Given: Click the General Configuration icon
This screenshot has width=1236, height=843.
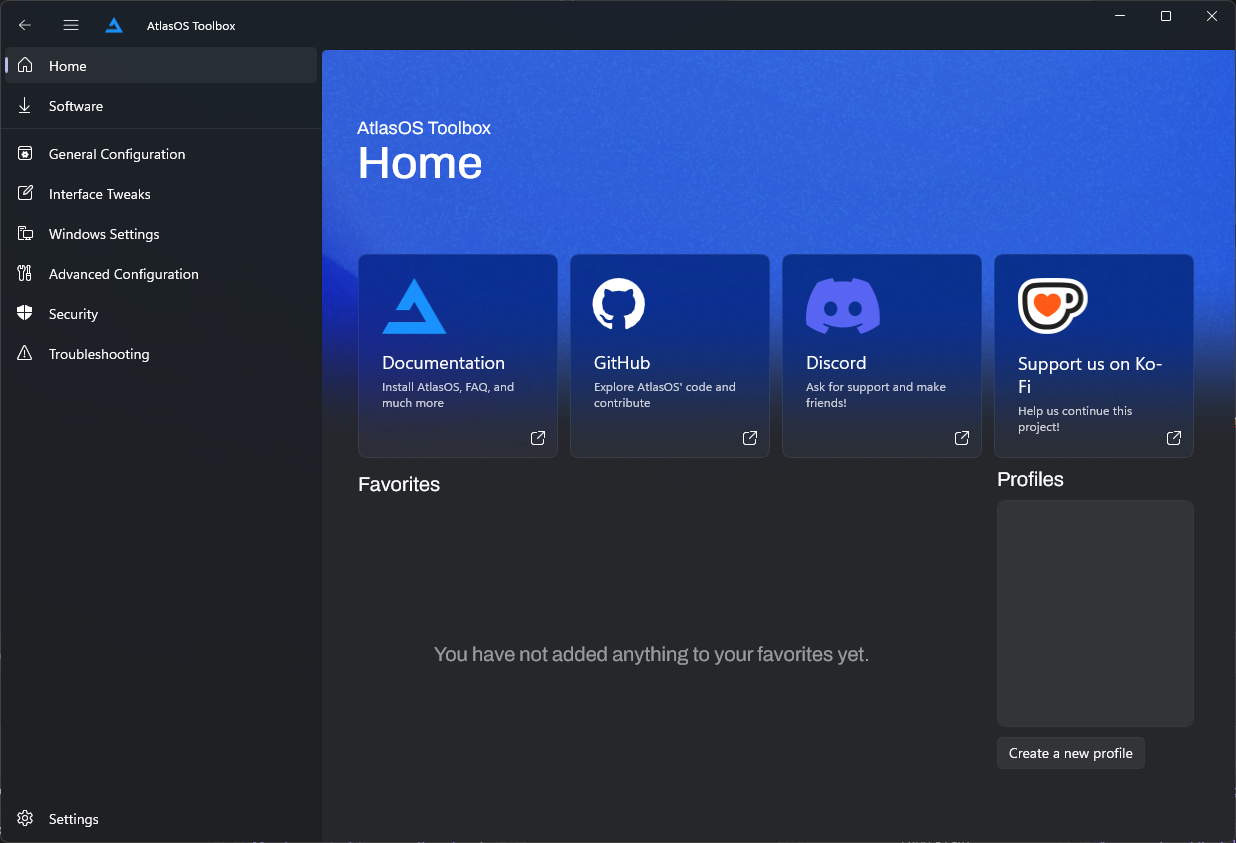Looking at the screenshot, I should point(25,154).
